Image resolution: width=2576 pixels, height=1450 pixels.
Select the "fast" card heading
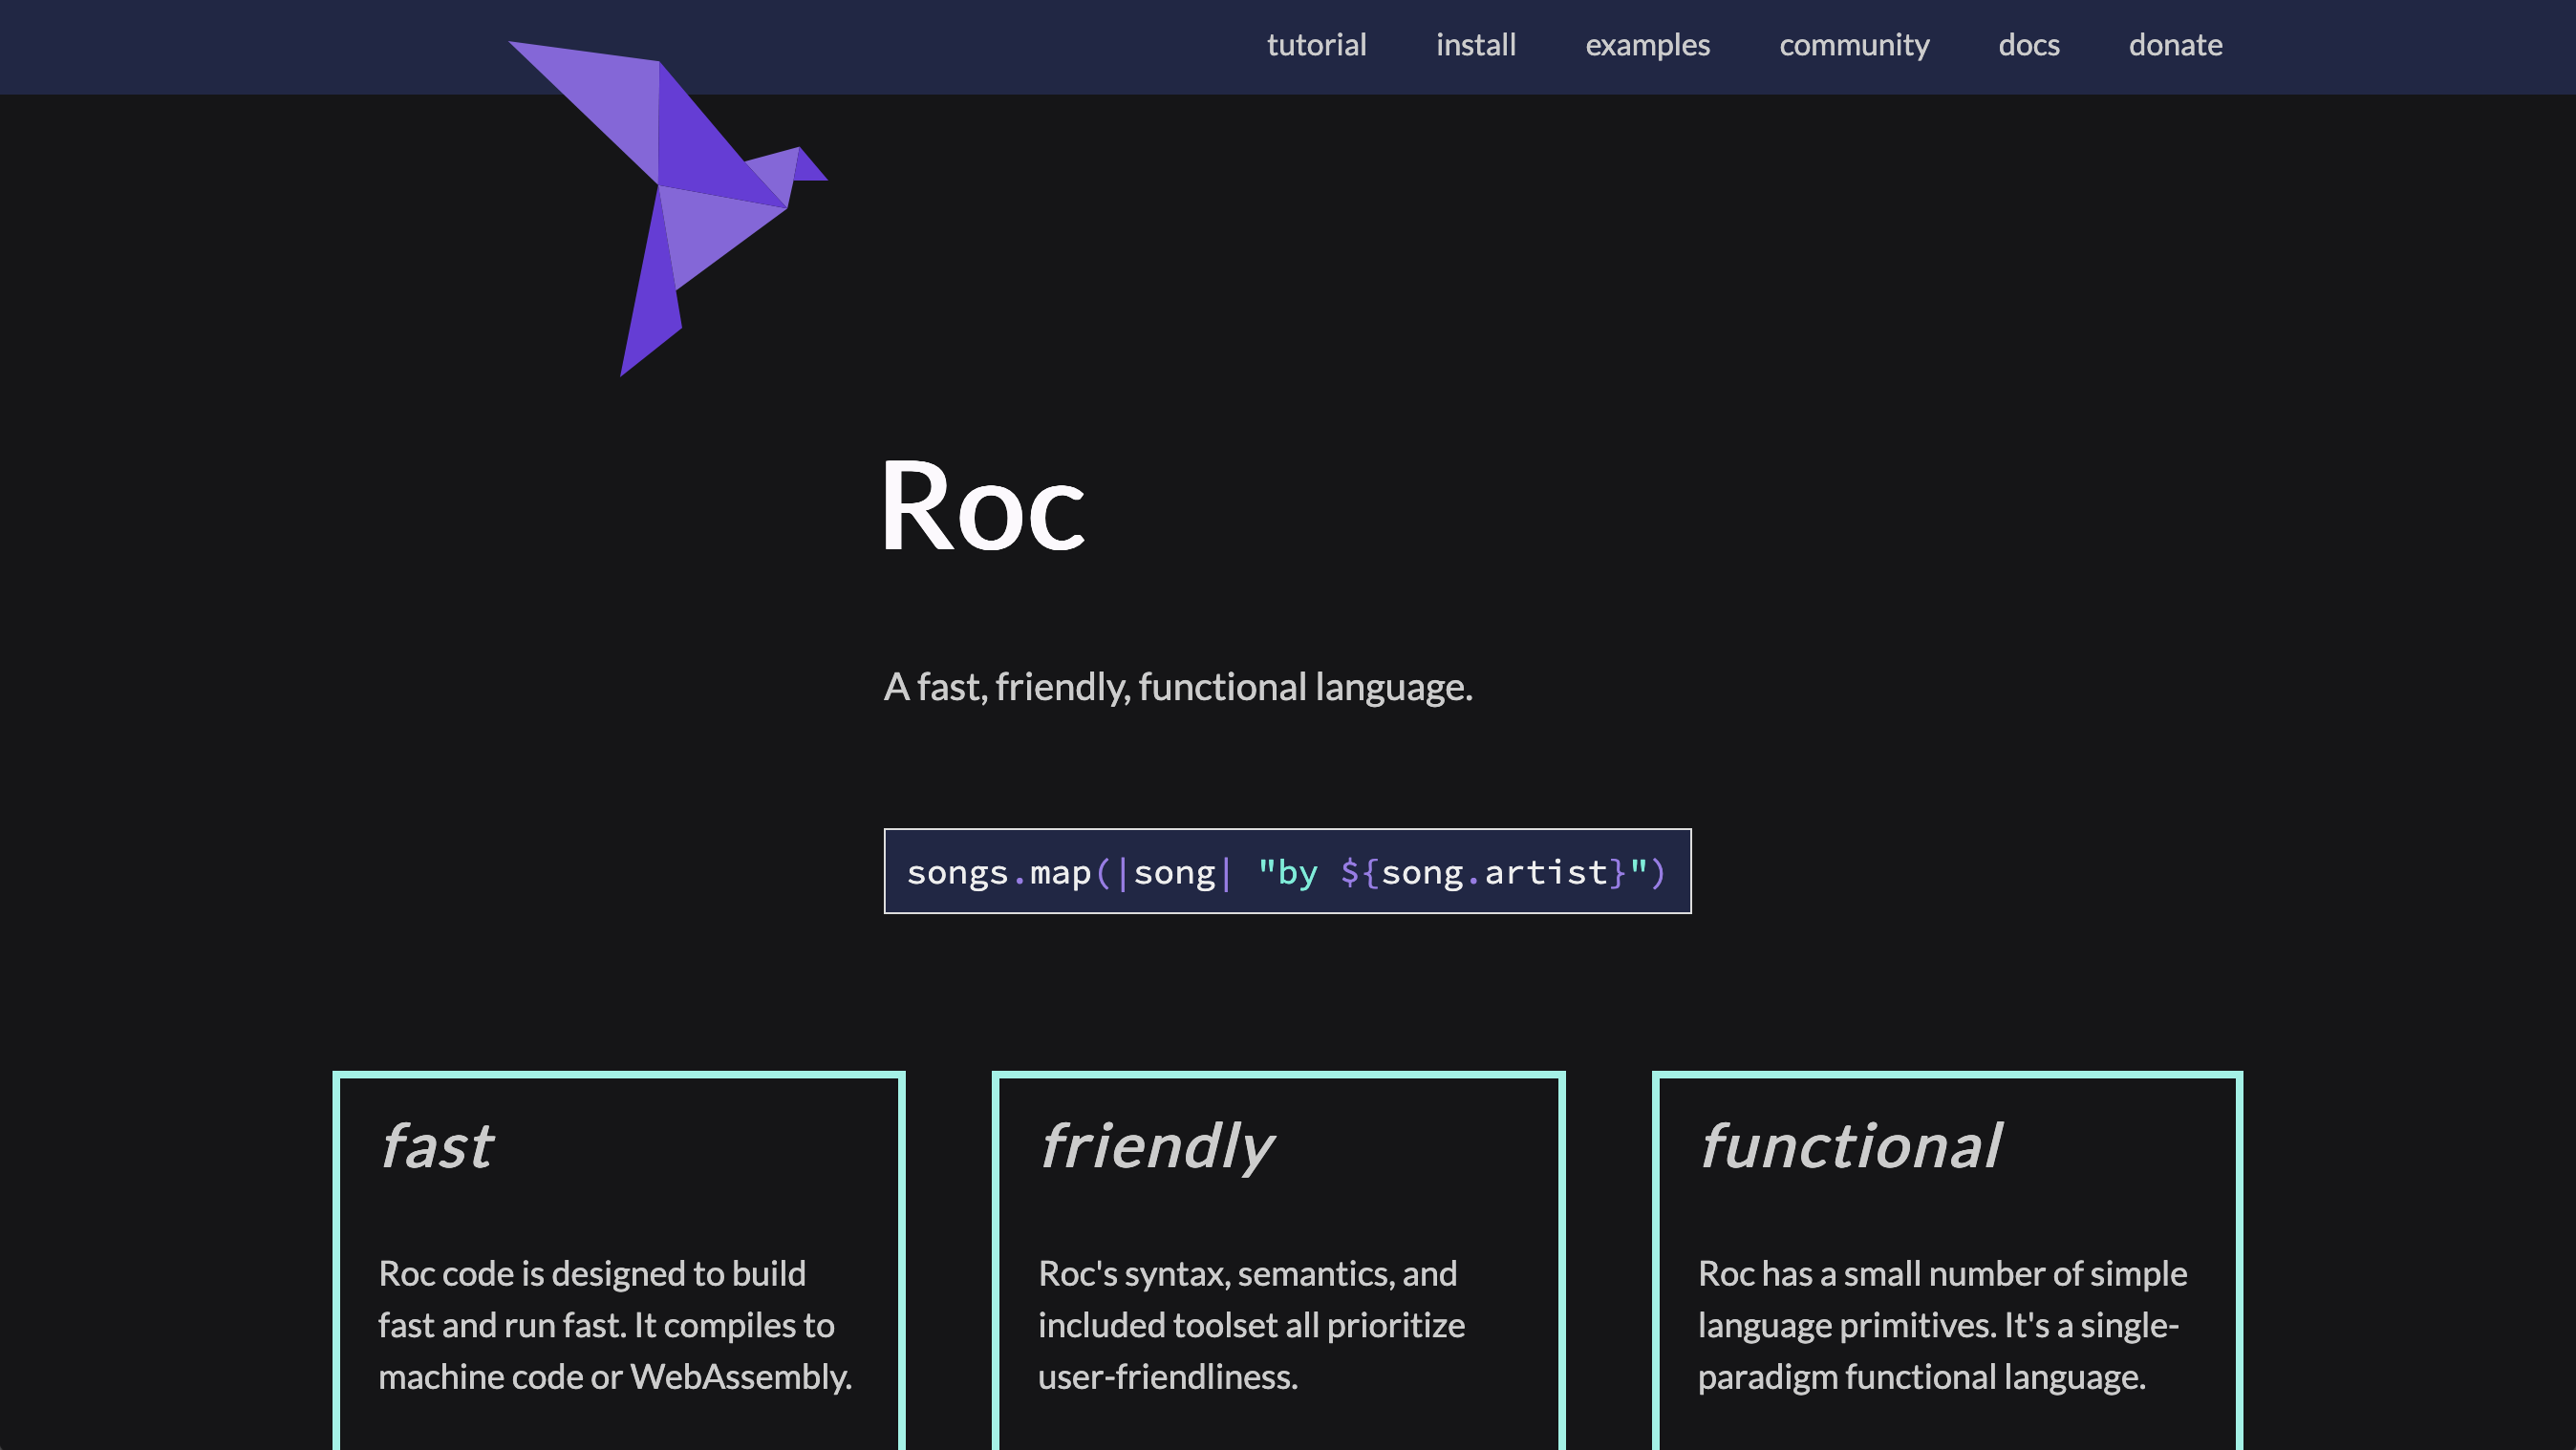click(x=436, y=1146)
